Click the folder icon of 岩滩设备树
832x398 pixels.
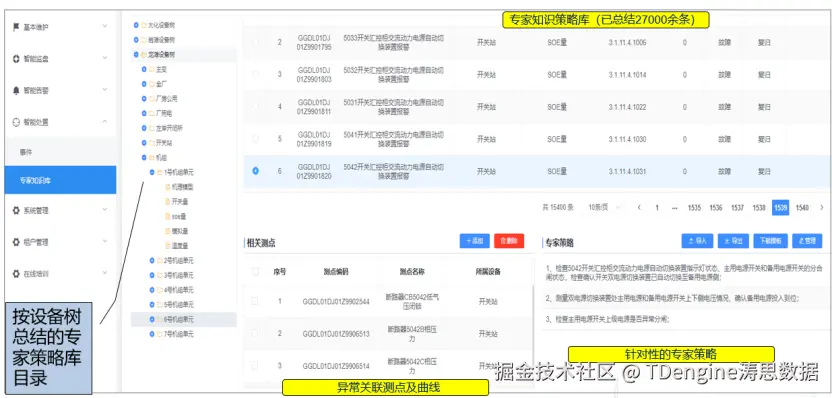click(143, 40)
